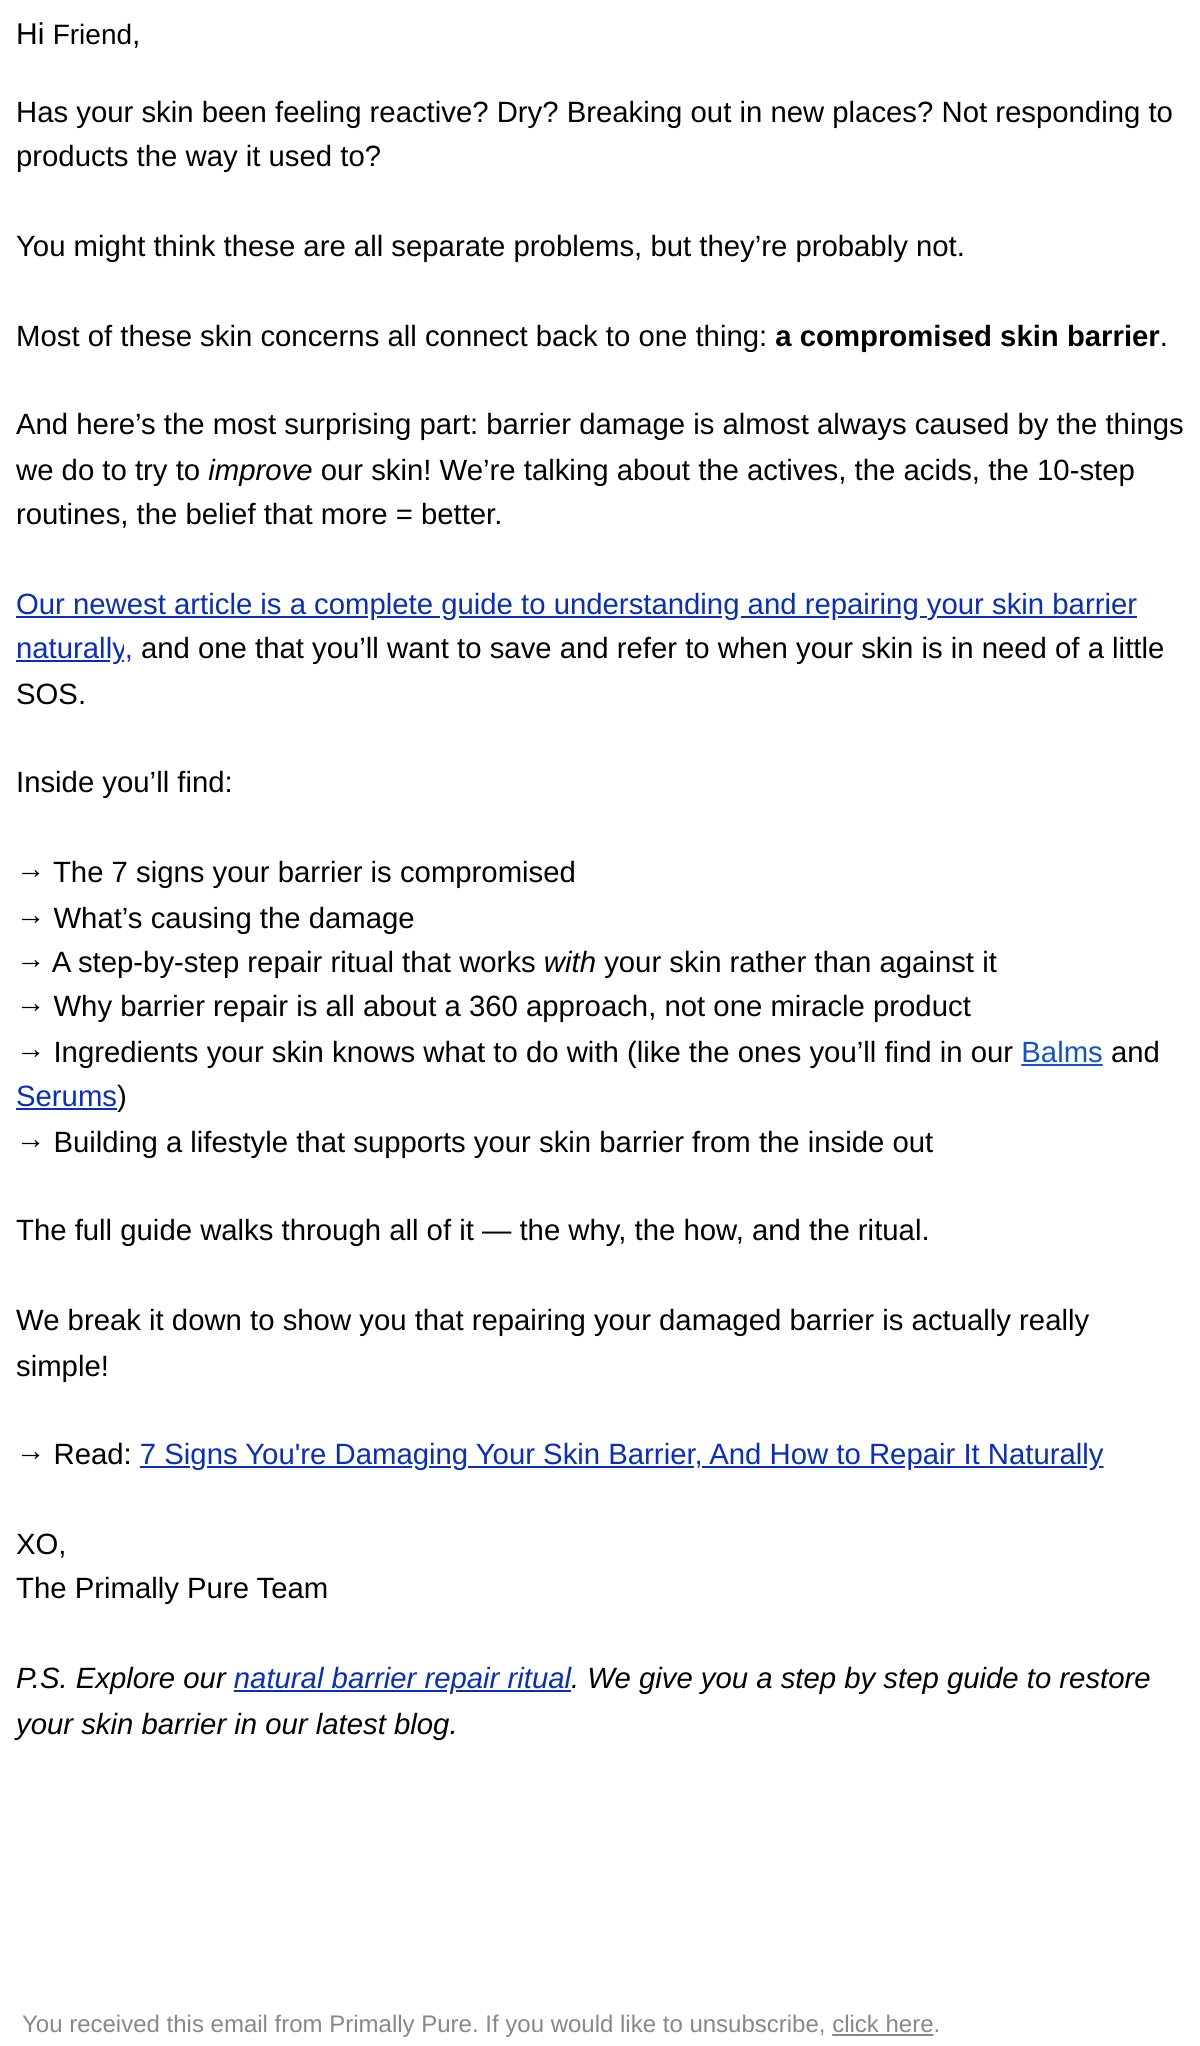Click the arrow before 'The 7 signs your barrier'

(x=30, y=873)
